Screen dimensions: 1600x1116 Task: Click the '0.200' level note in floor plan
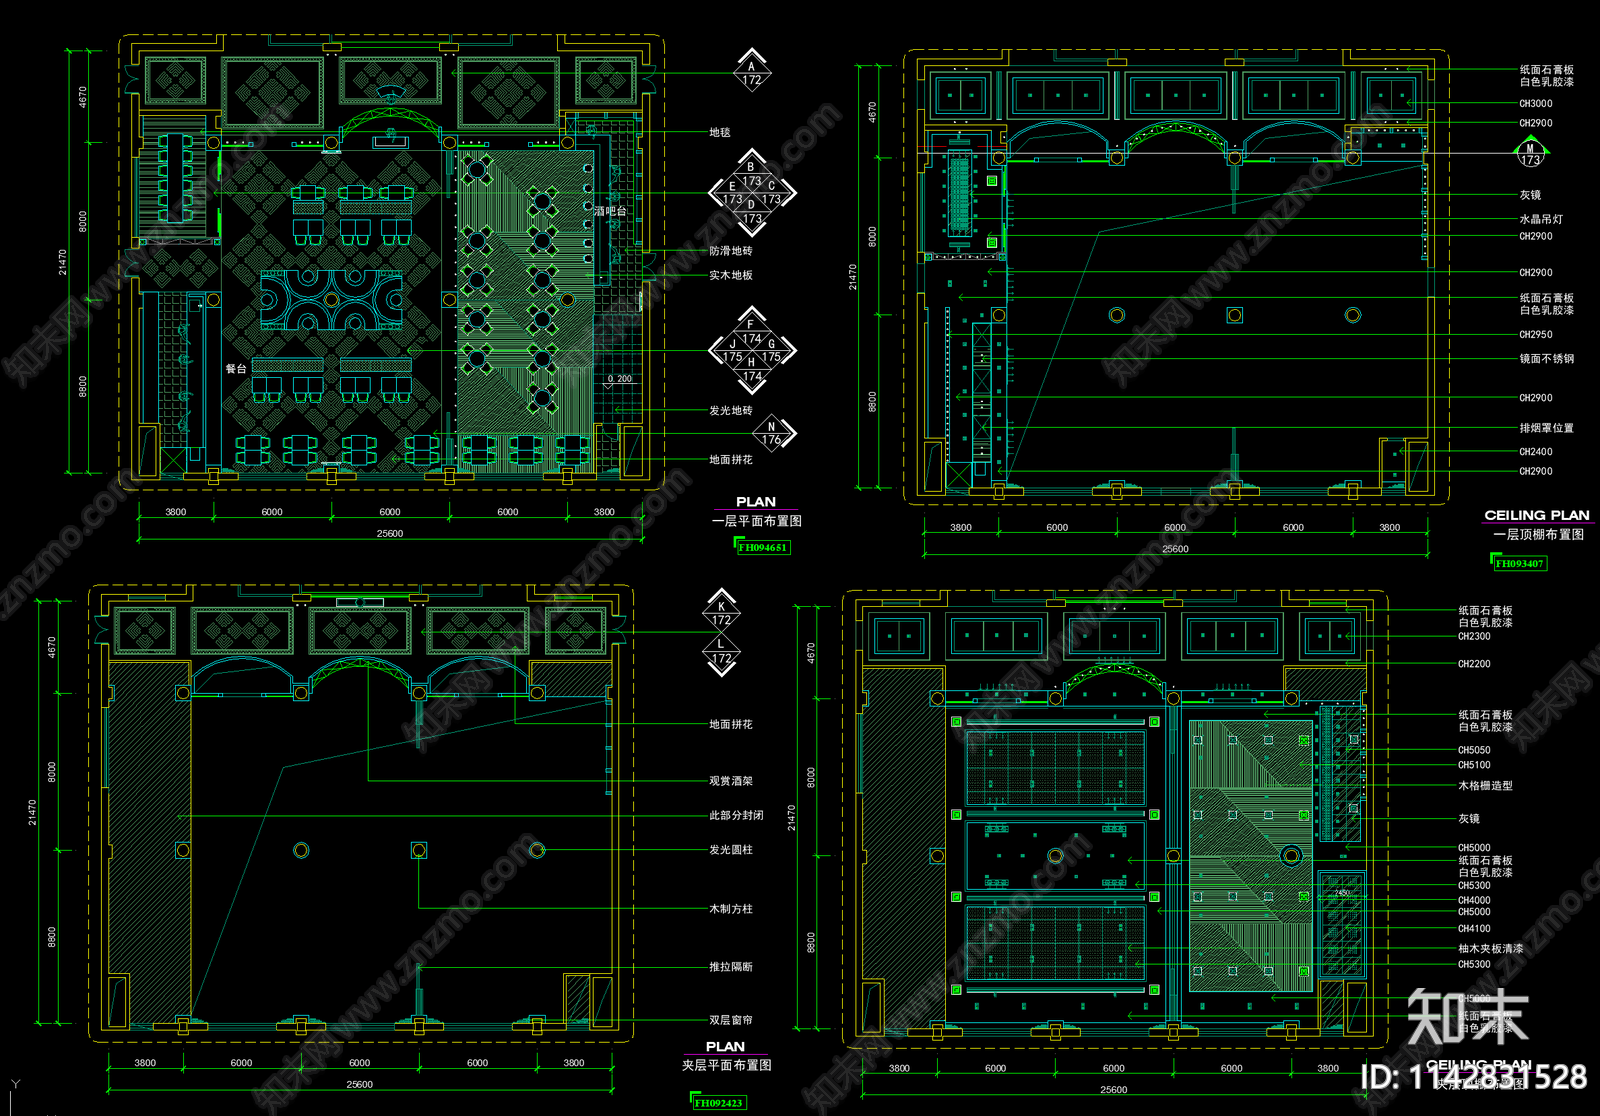point(620,379)
